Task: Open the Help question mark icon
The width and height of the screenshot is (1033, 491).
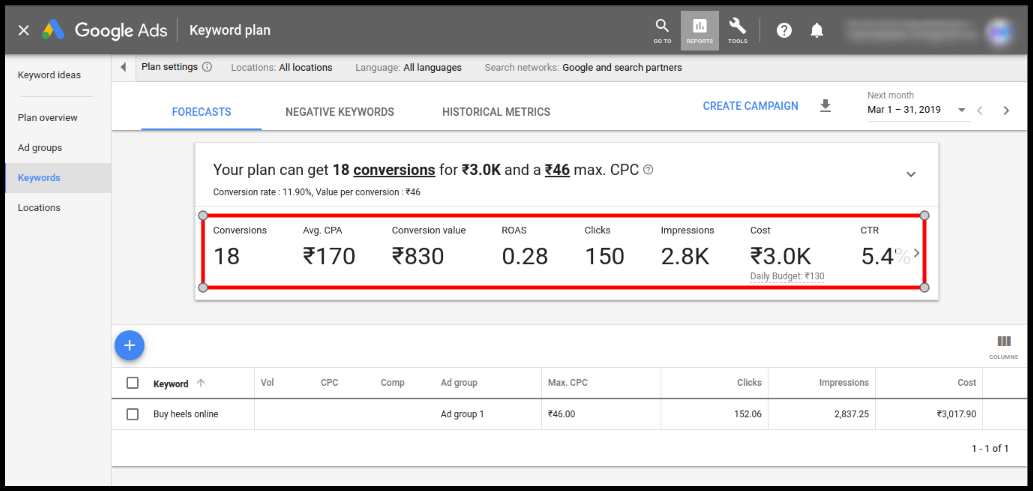Action: click(x=784, y=30)
